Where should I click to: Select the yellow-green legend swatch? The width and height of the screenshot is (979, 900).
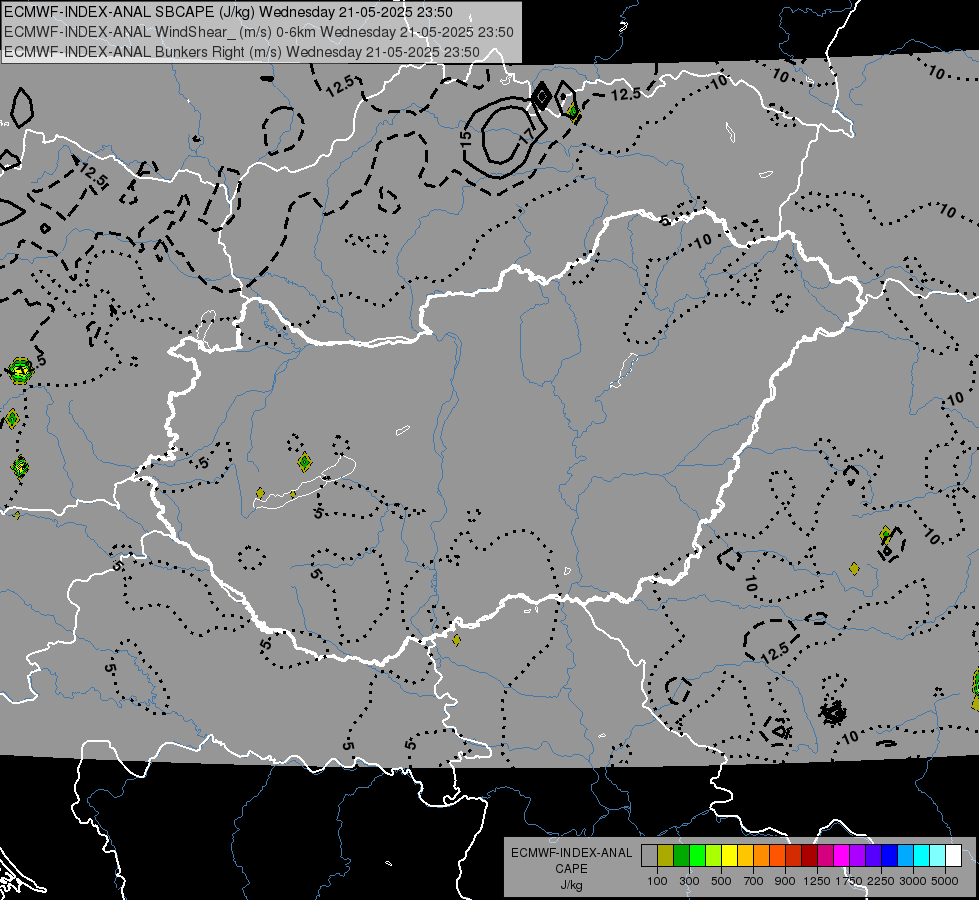(x=713, y=856)
